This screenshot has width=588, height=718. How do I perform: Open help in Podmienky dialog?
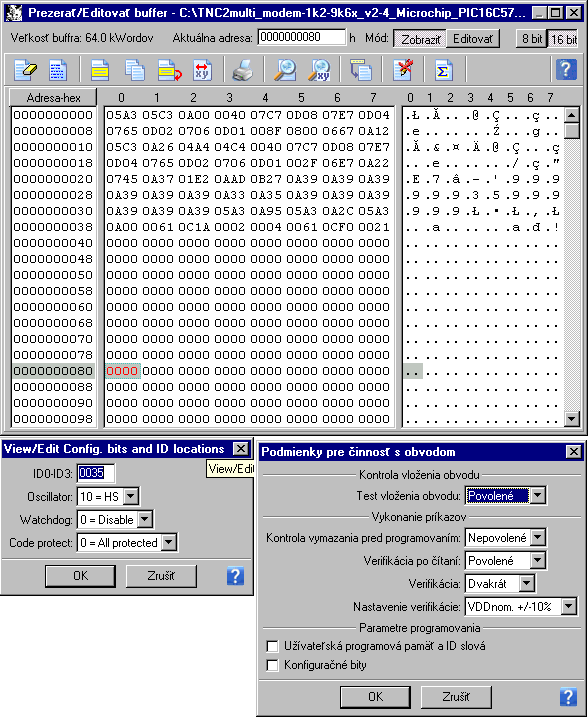tap(568, 697)
